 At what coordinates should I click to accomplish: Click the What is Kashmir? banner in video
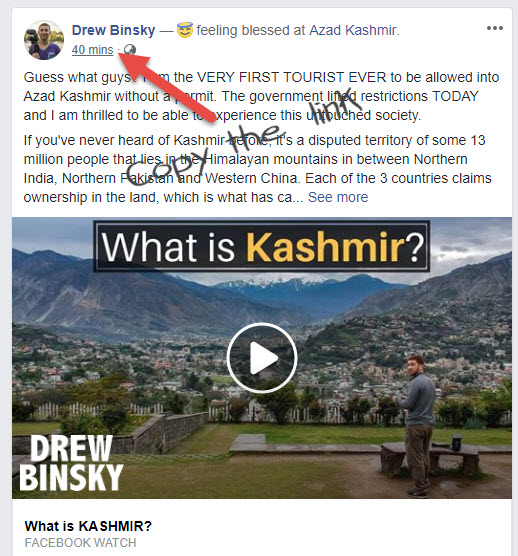coord(262,246)
